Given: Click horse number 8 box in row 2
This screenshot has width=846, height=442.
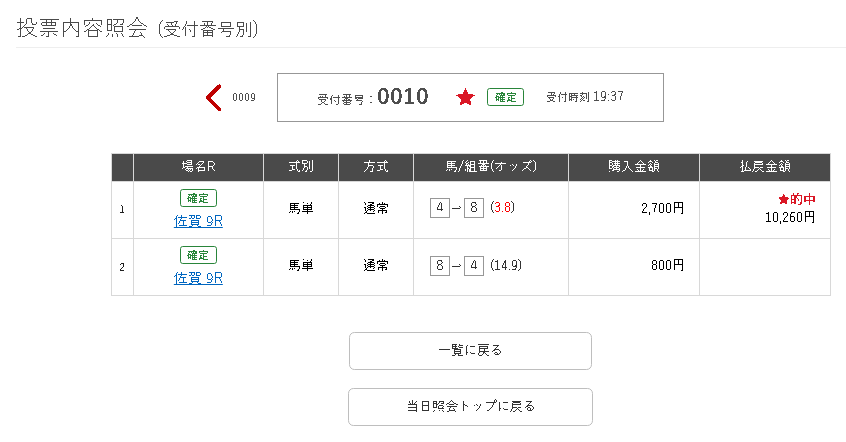Looking at the screenshot, I should 440,266.
